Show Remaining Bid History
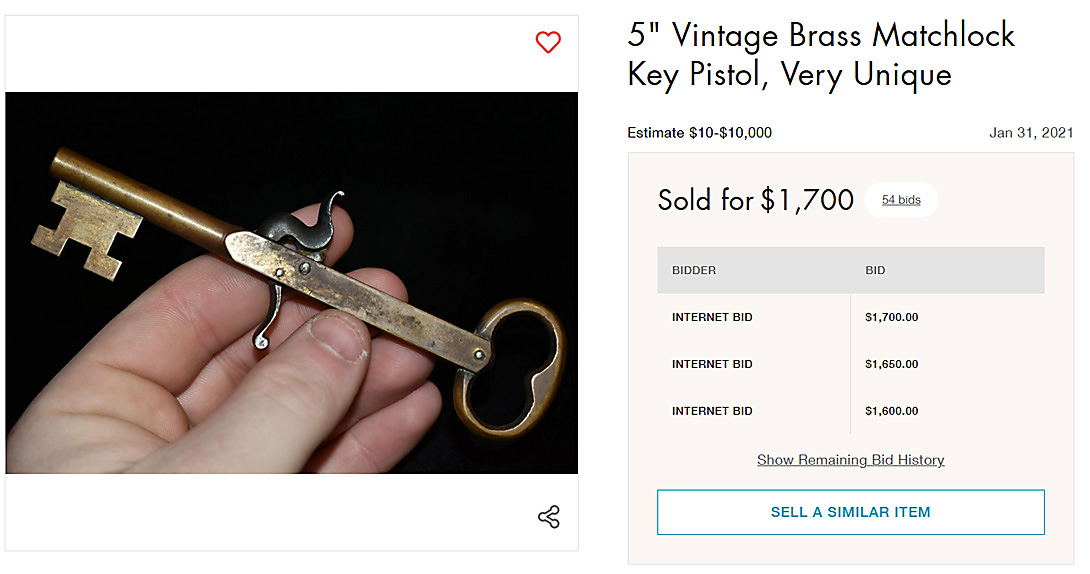 pyautogui.click(x=850, y=460)
